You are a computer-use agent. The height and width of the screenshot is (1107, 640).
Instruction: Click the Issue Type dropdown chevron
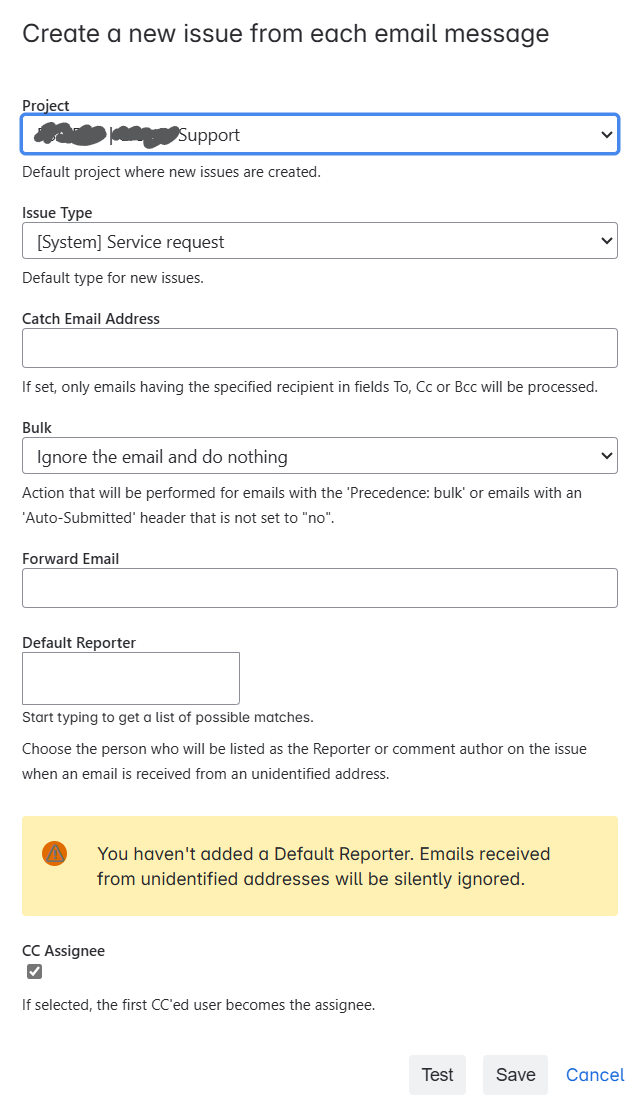606,240
